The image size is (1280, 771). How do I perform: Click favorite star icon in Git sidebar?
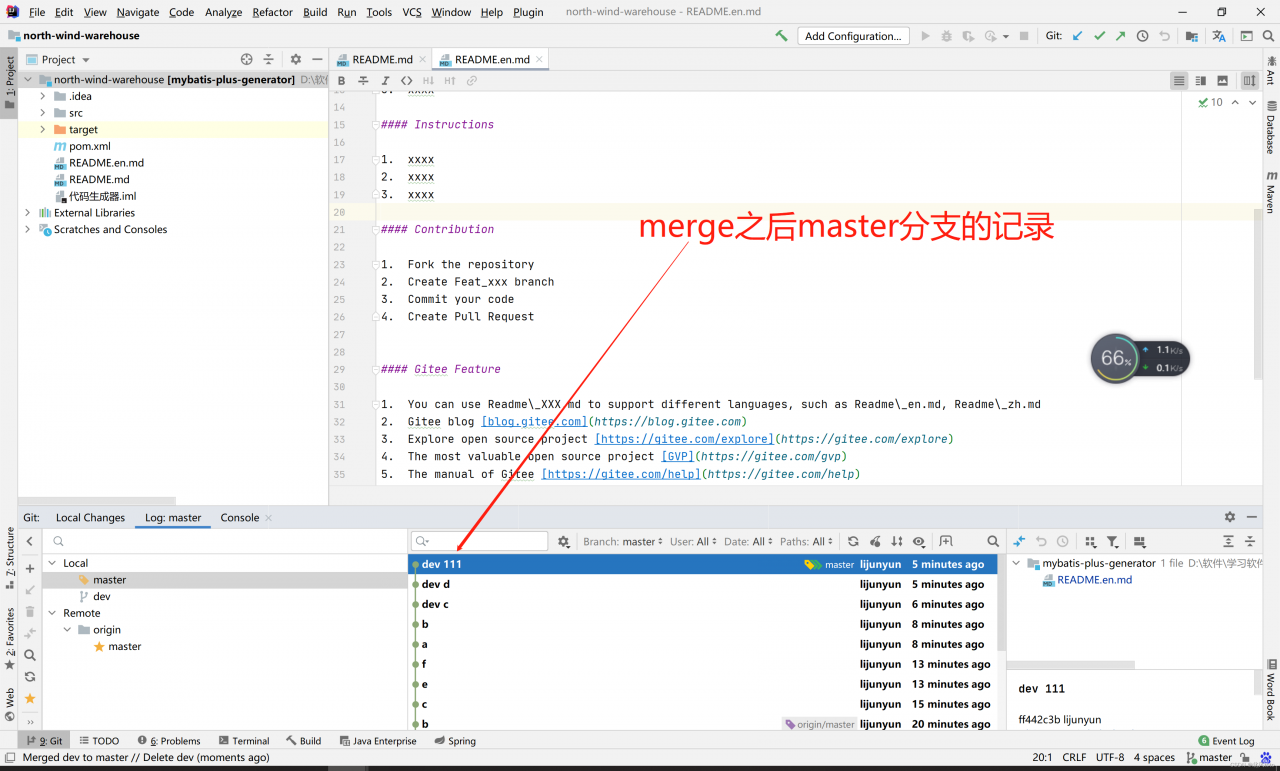(x=30, y=698)
